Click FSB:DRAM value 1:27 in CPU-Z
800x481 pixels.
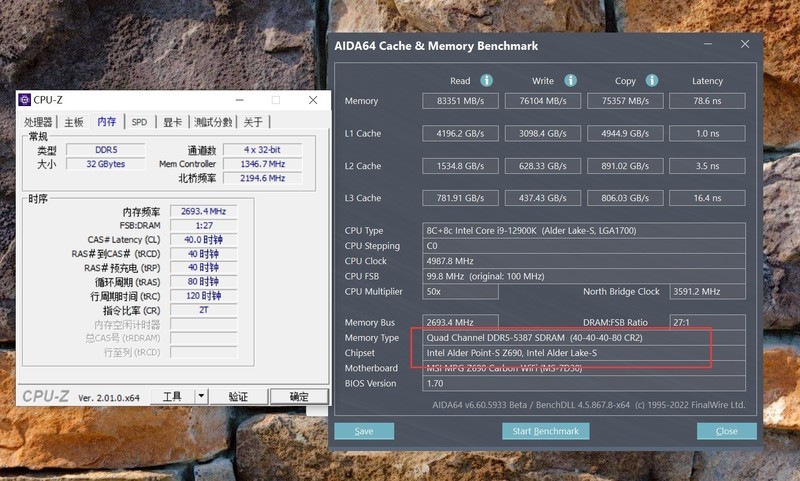click(x=204, y=225)
